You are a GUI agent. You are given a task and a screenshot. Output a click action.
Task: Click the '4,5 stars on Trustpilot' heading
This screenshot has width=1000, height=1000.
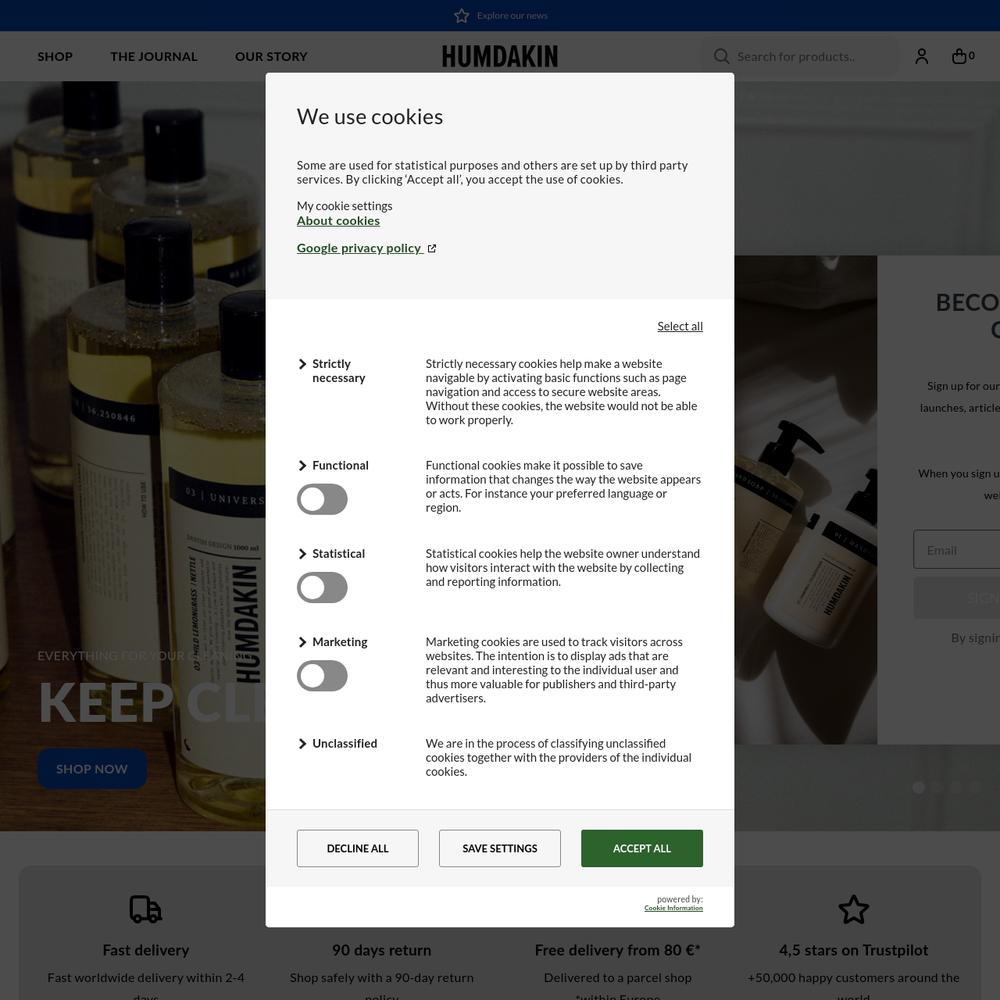pos(853,950)
